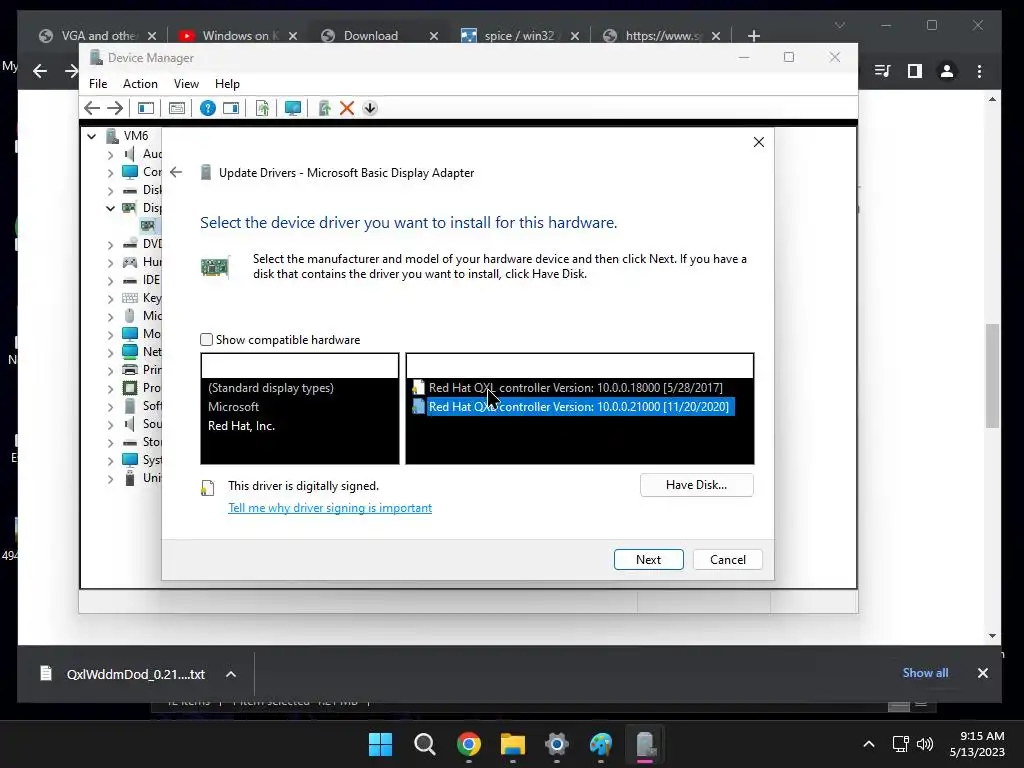Image resolution: width=1024 pixels, height=768 pixels.
Task: Open File Explorer from taskbar
Action: click(513, 744)
